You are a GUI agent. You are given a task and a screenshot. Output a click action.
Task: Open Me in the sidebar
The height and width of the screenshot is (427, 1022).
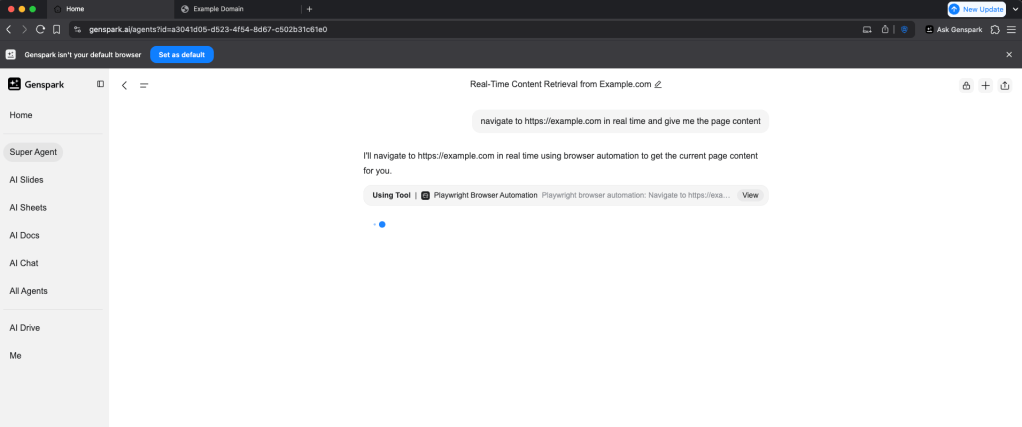click(x=16, y=356)
